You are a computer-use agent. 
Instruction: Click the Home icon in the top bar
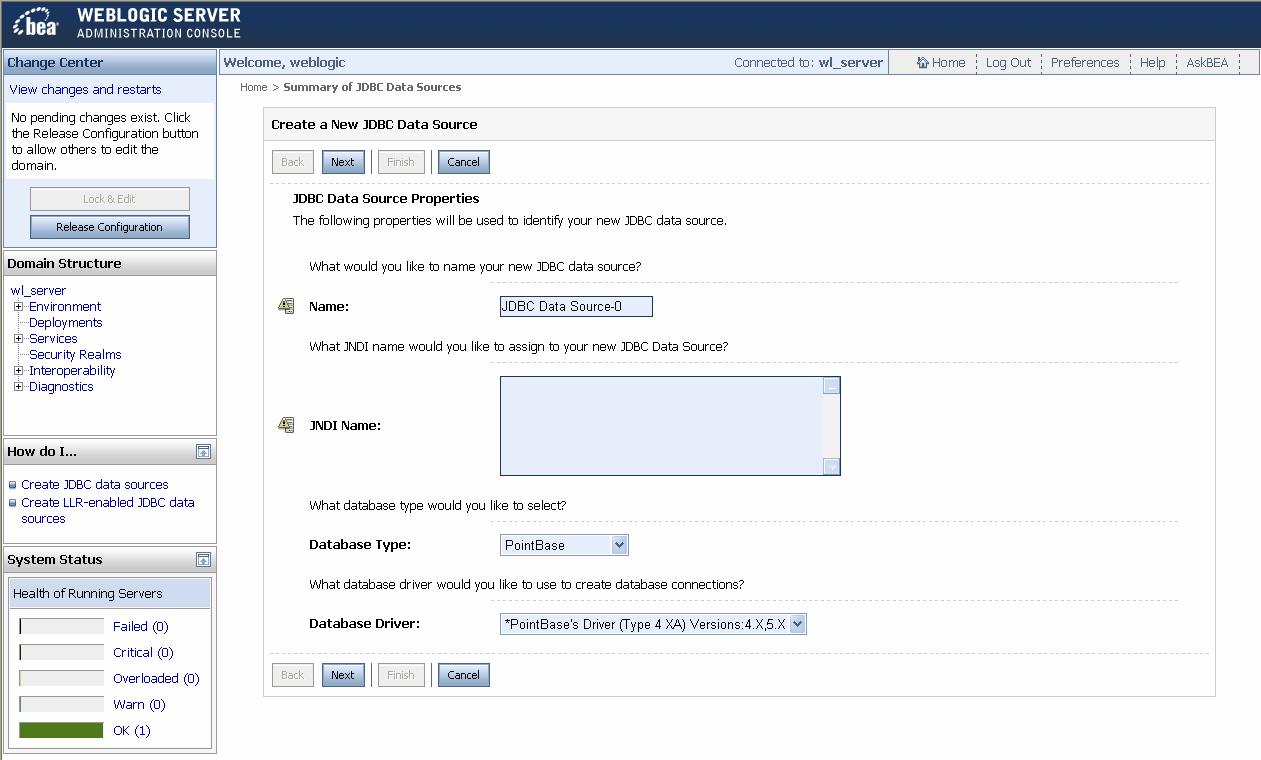coord(923,62)
